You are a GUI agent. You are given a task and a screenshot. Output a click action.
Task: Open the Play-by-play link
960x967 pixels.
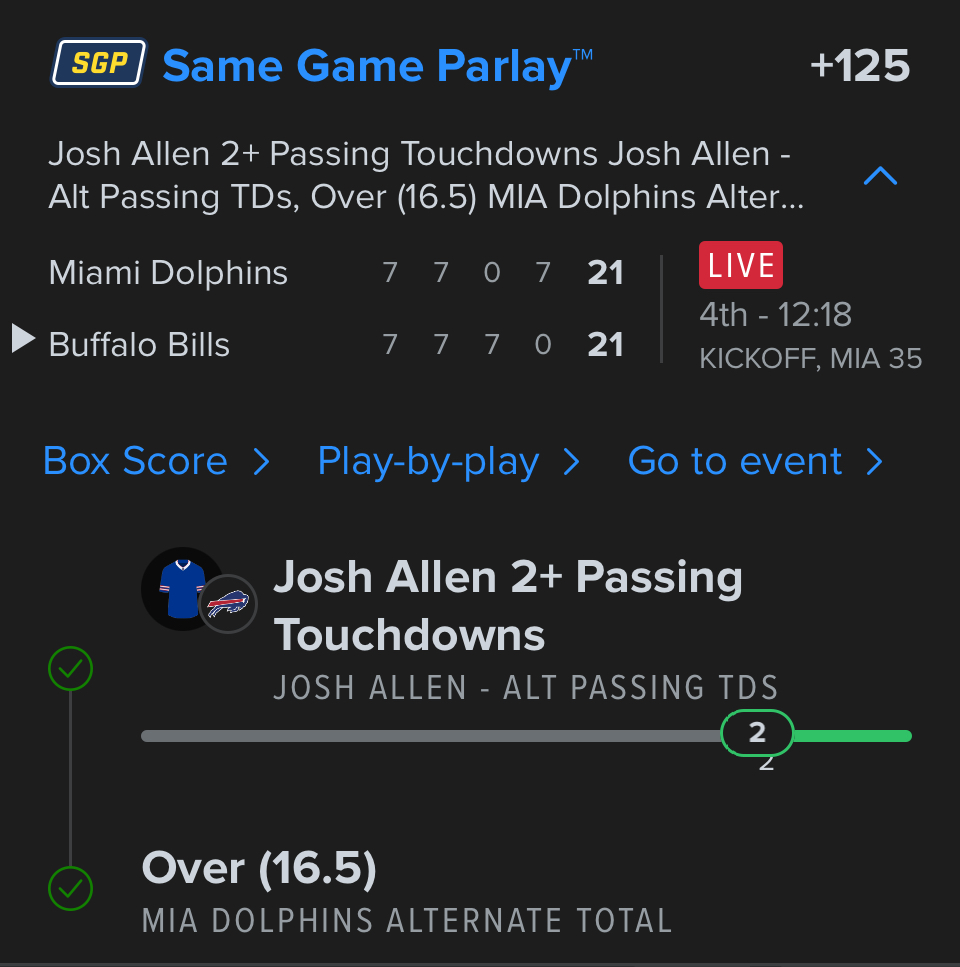click(x=428, y=461)
